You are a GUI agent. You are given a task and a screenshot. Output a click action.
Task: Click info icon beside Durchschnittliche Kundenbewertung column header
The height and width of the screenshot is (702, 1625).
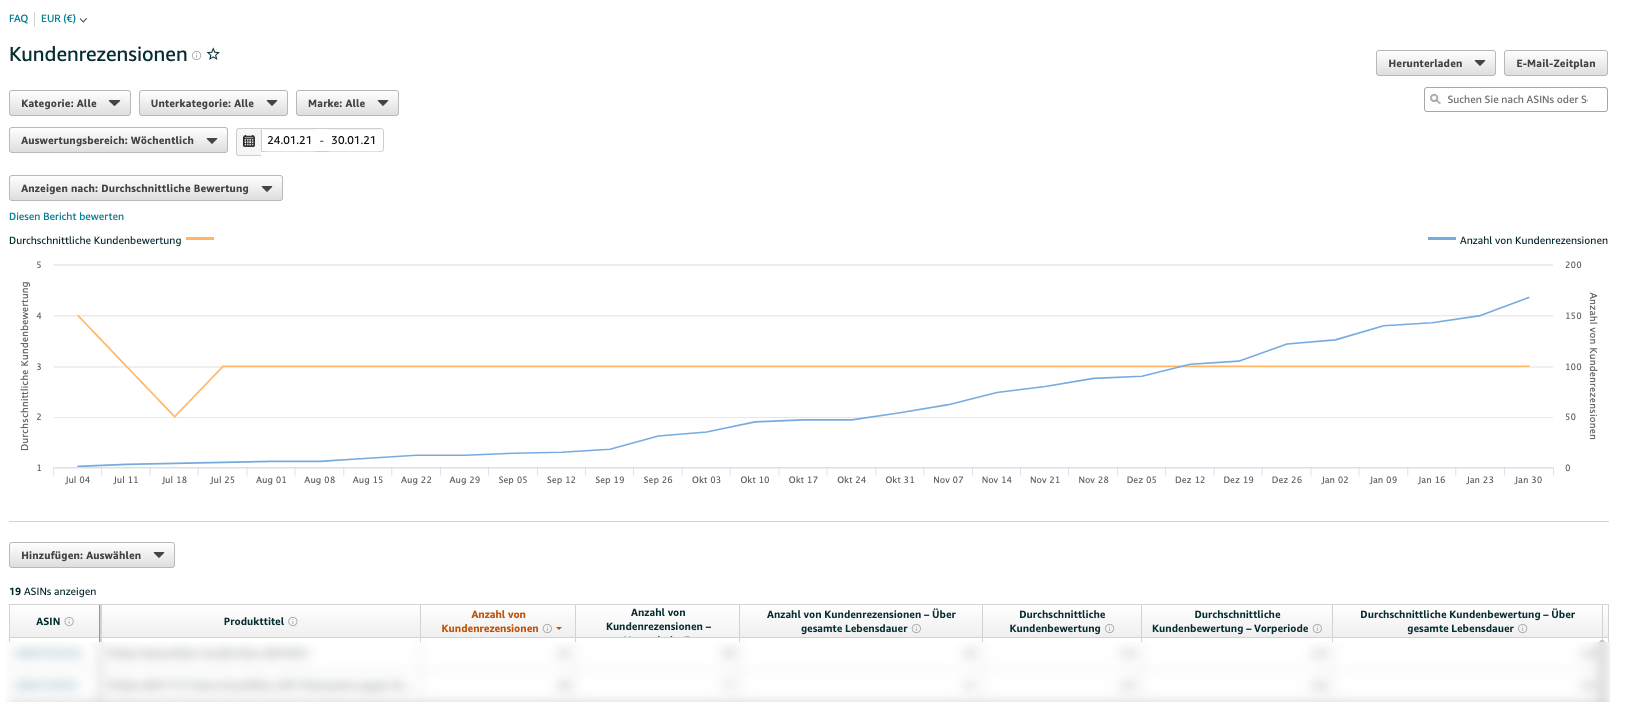pyautogui.click(x=1110, y=629)
